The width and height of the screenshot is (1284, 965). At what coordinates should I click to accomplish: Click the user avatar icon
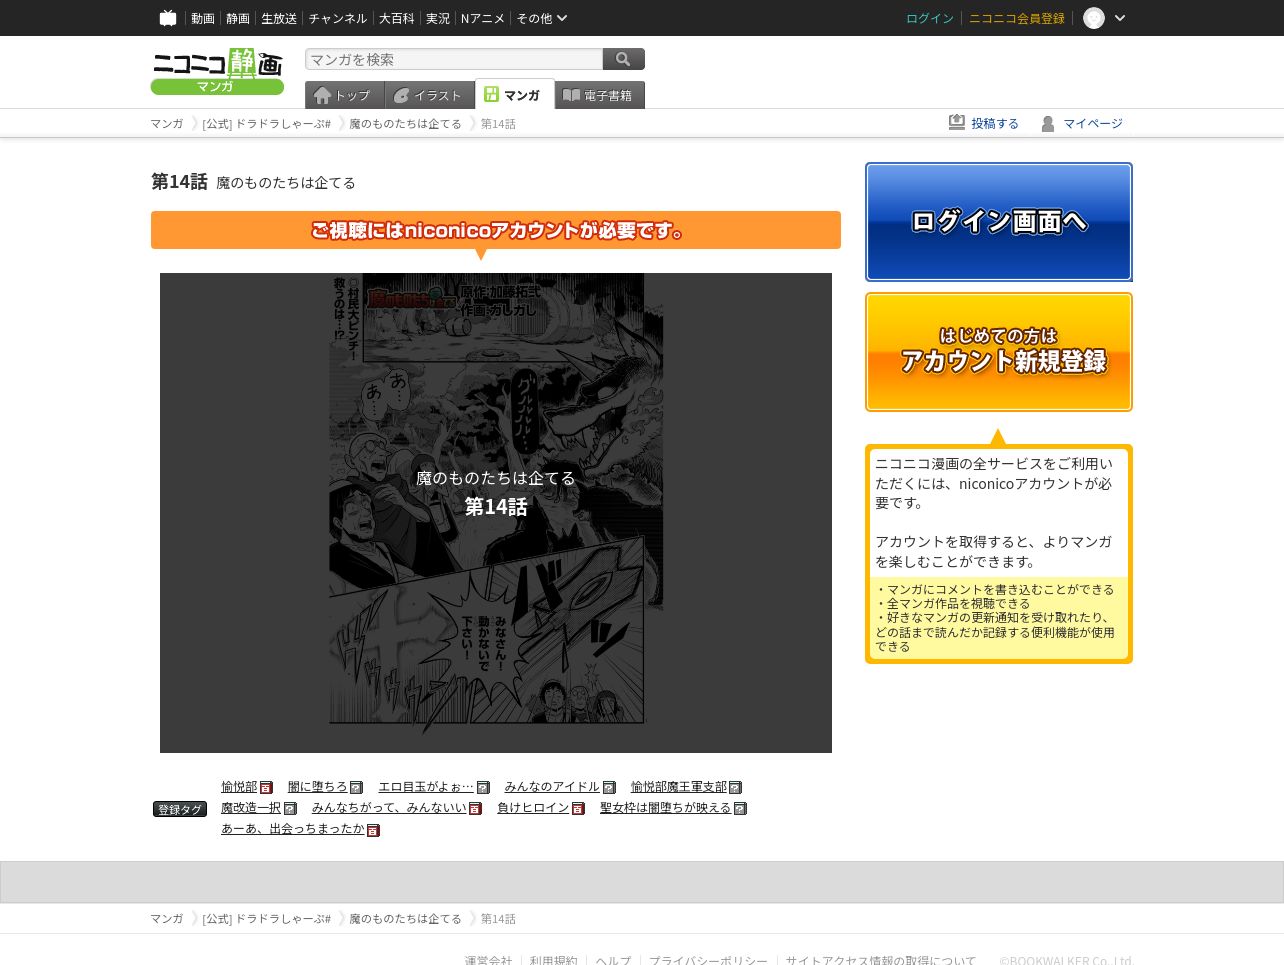coord(1094,18)
